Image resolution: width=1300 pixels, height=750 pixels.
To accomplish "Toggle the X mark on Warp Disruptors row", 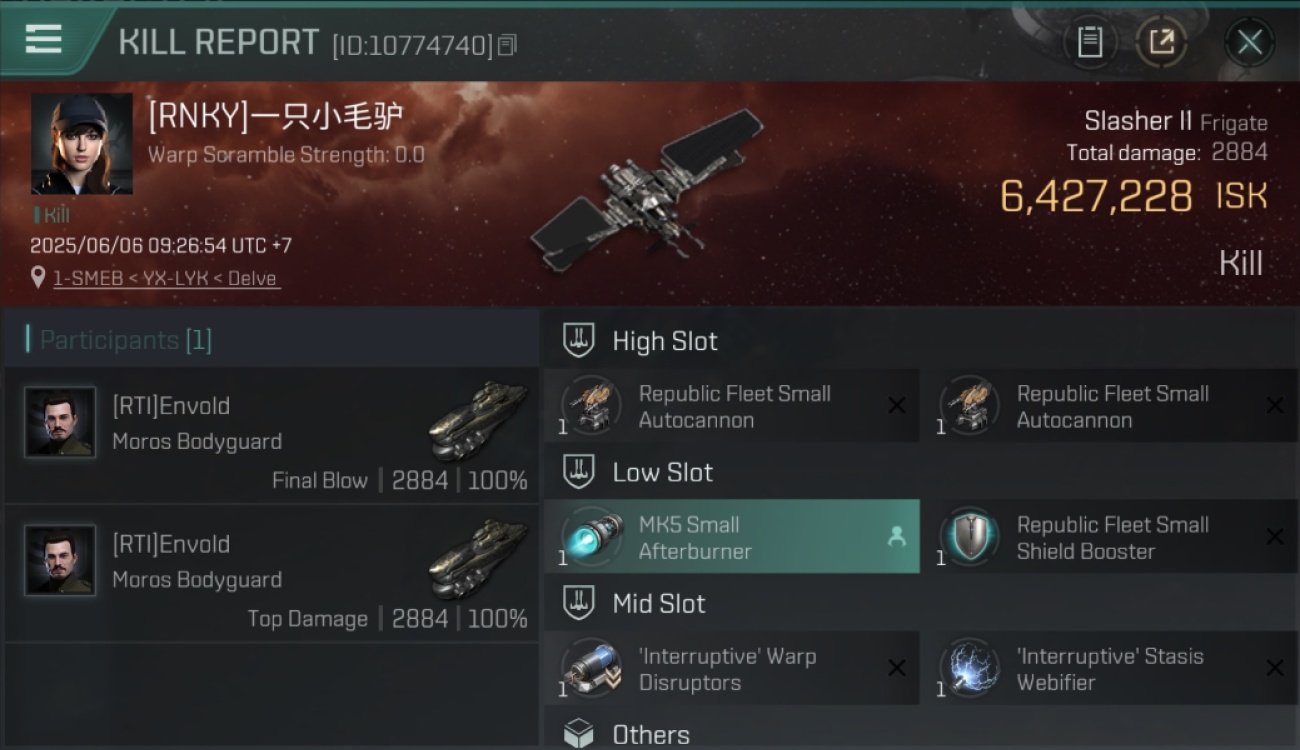I will 897,668.
